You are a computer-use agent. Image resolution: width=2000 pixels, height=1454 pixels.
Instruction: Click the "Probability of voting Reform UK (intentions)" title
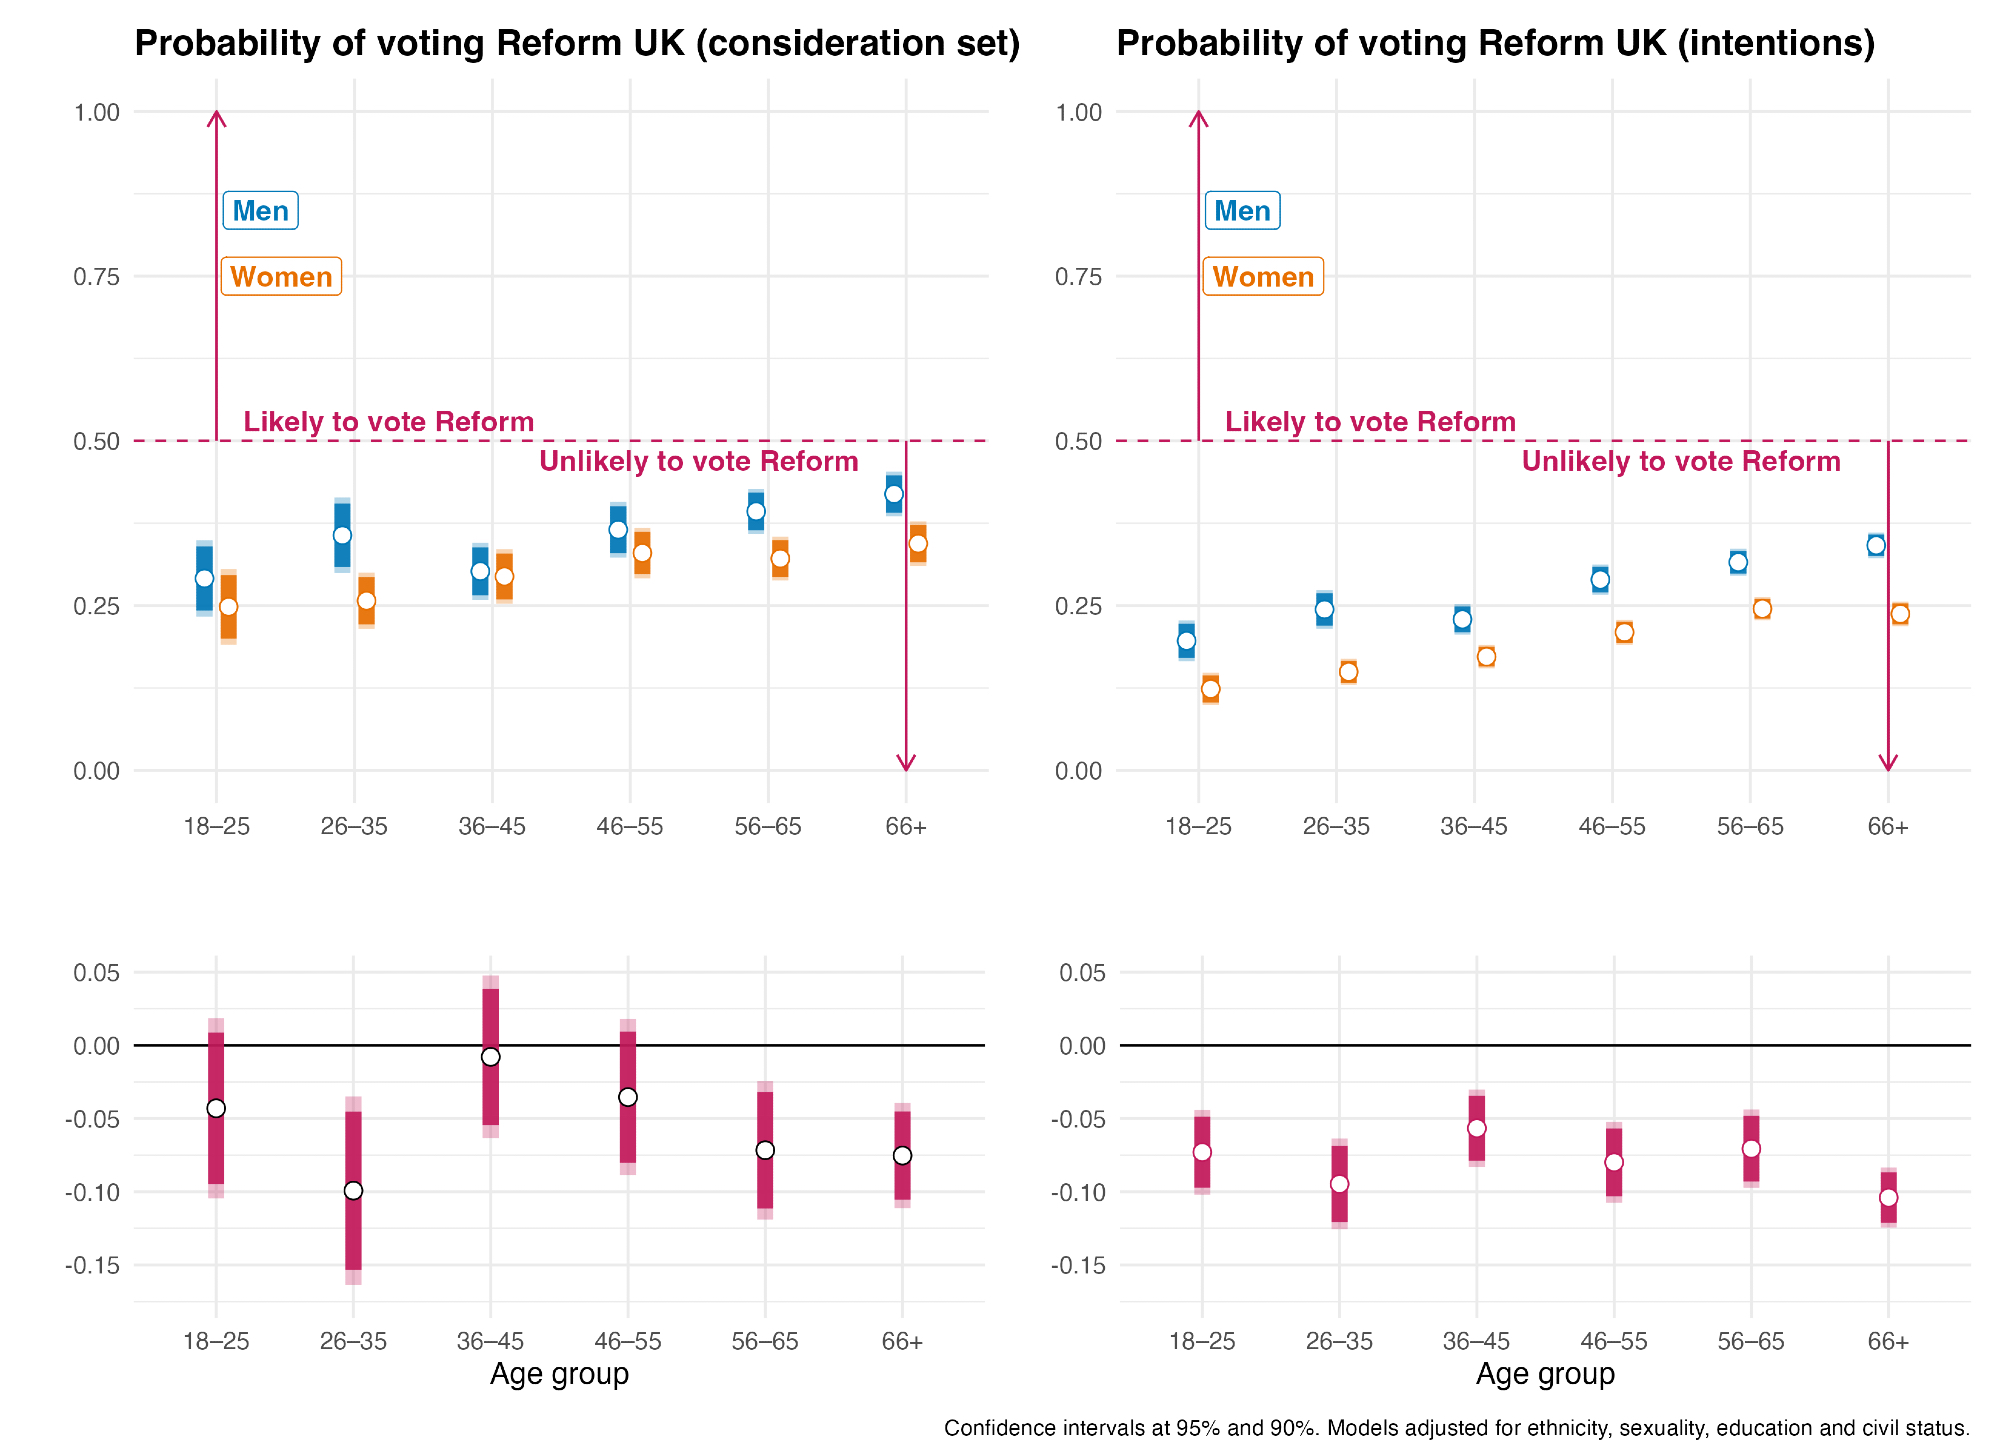(x=1495, y=44)
